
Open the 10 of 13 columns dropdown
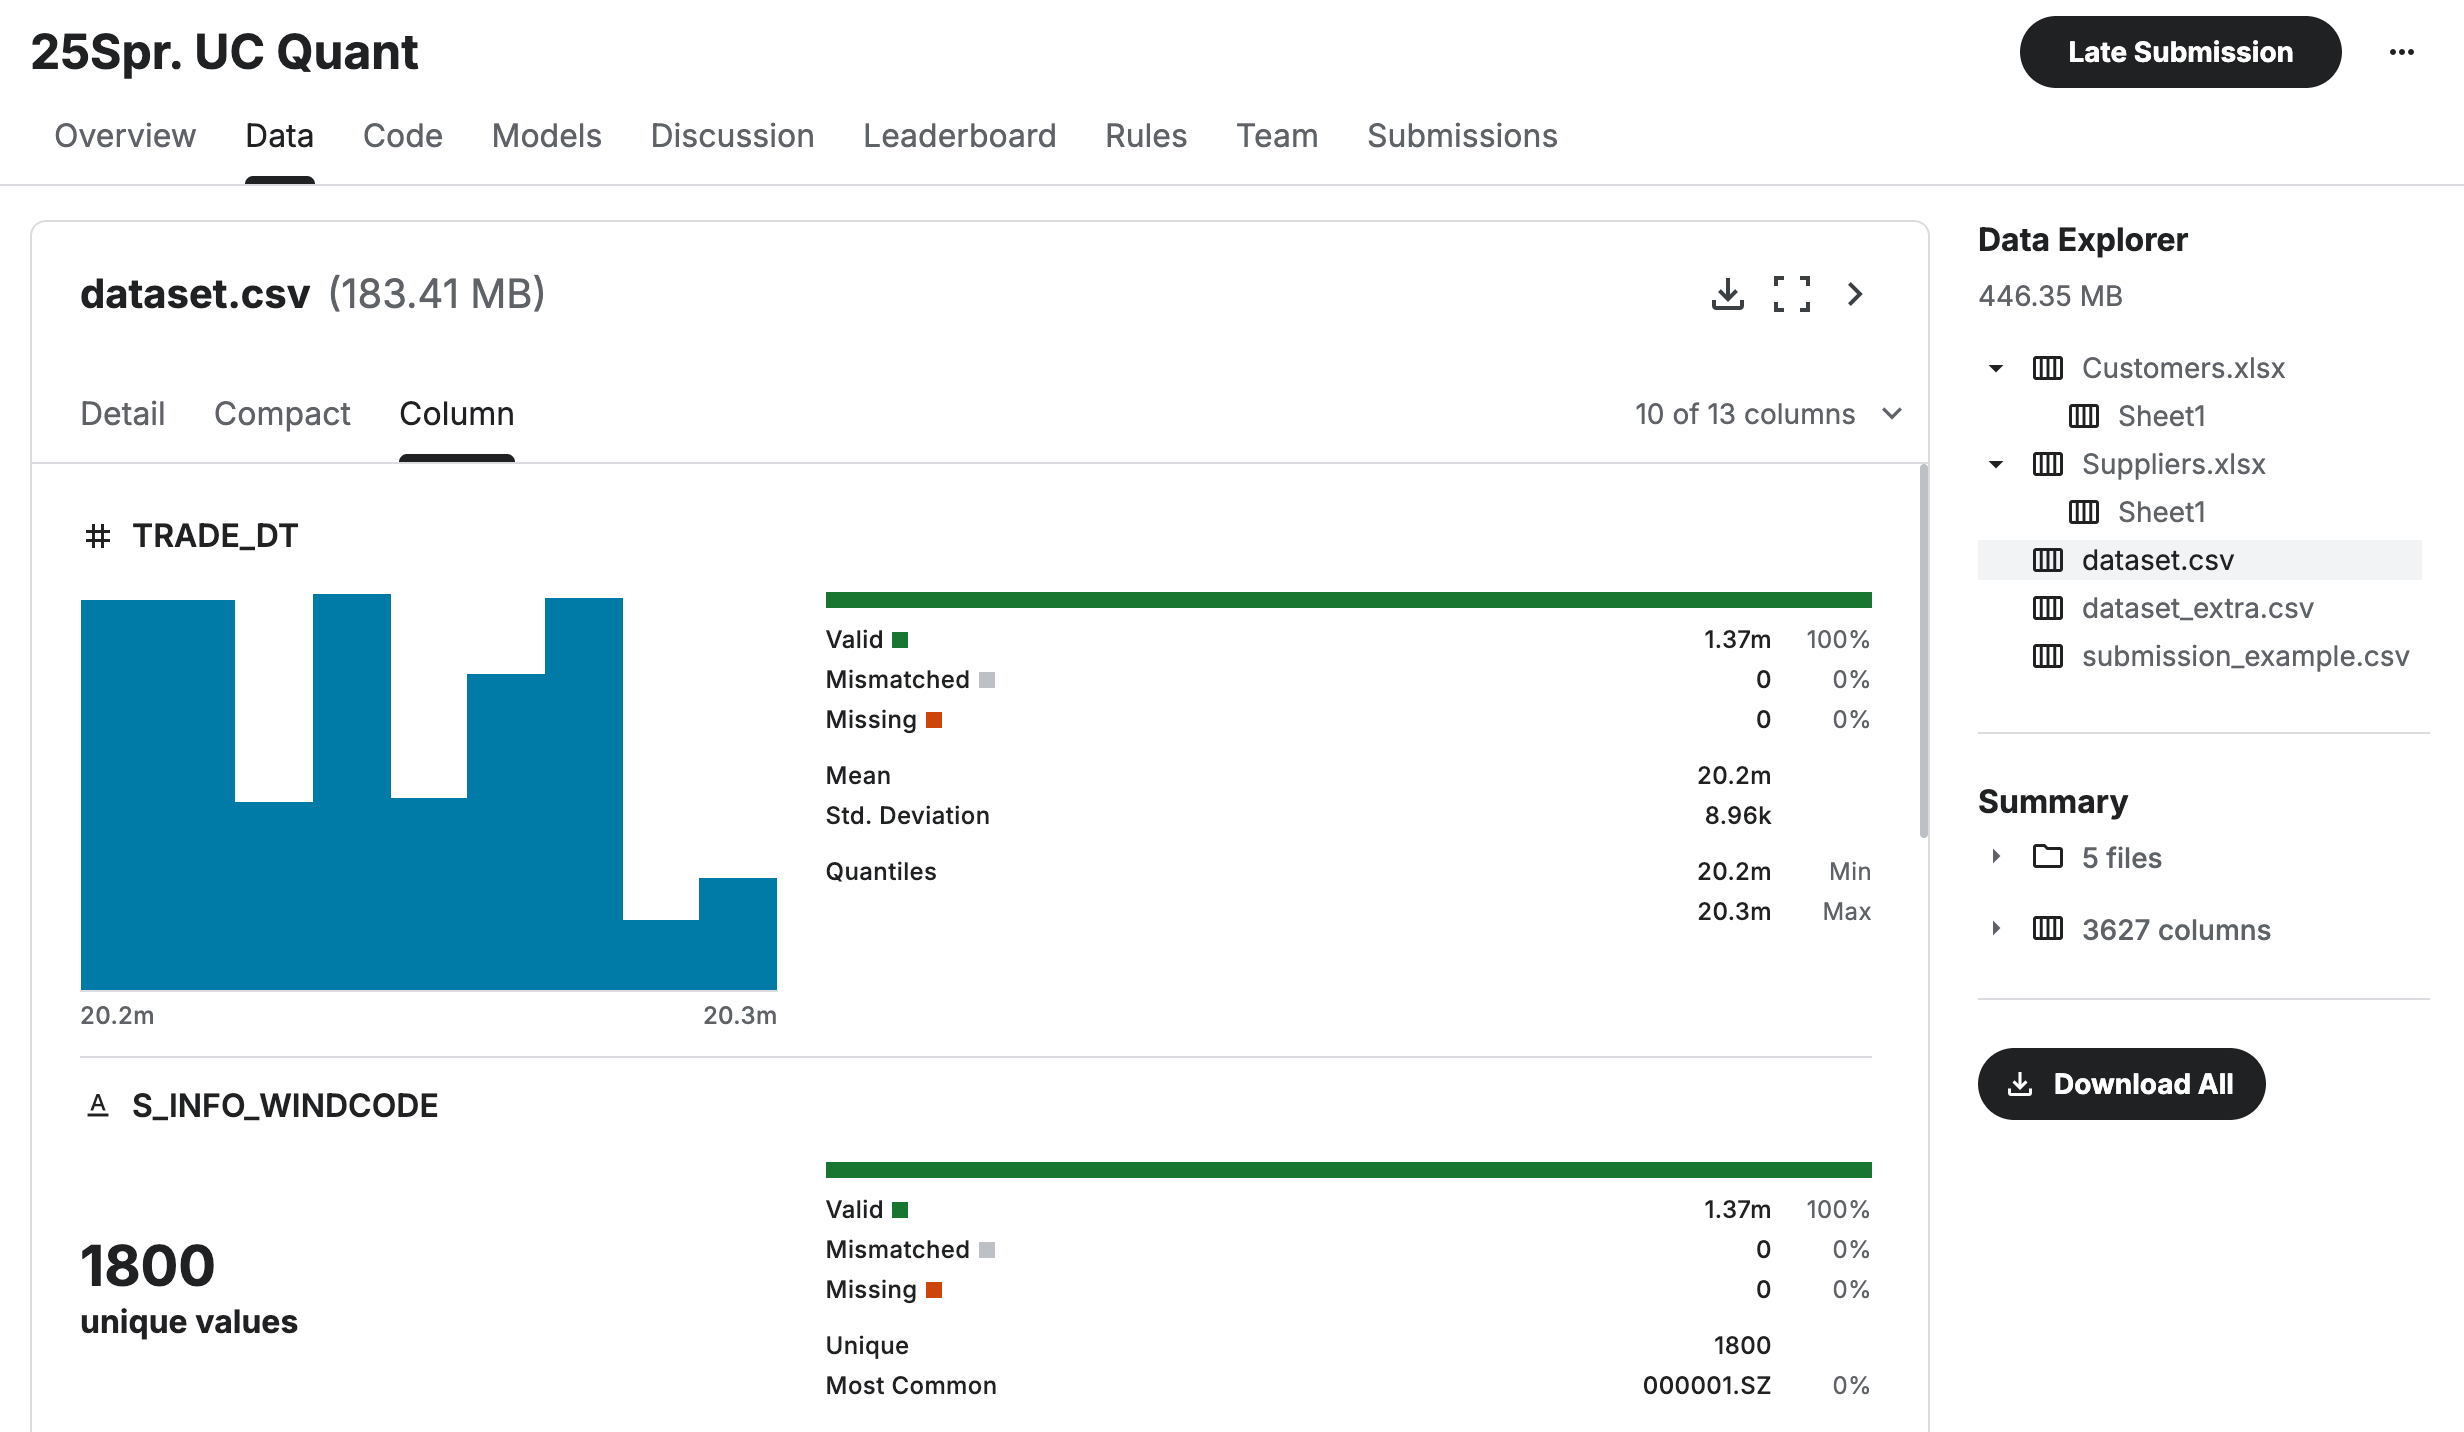tap(1768, 414)
